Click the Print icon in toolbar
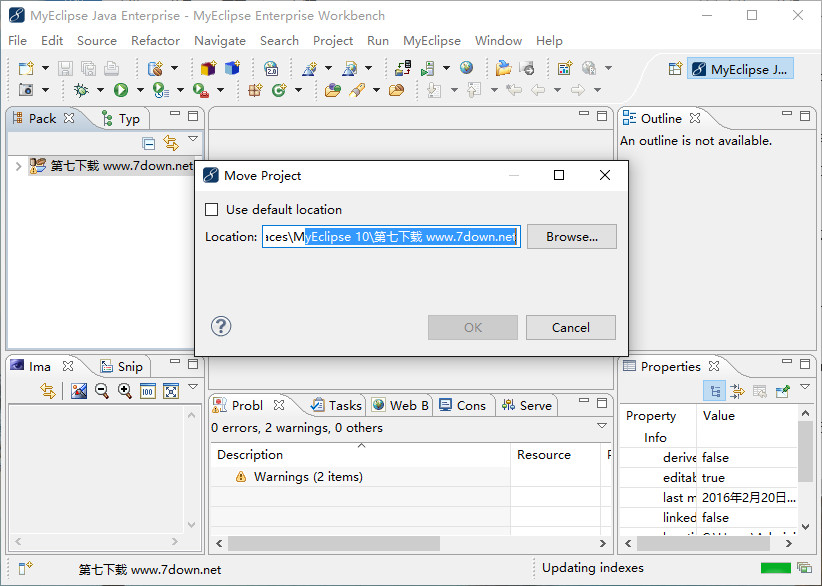This screenshot has width=822, height=586. (111, 69)
